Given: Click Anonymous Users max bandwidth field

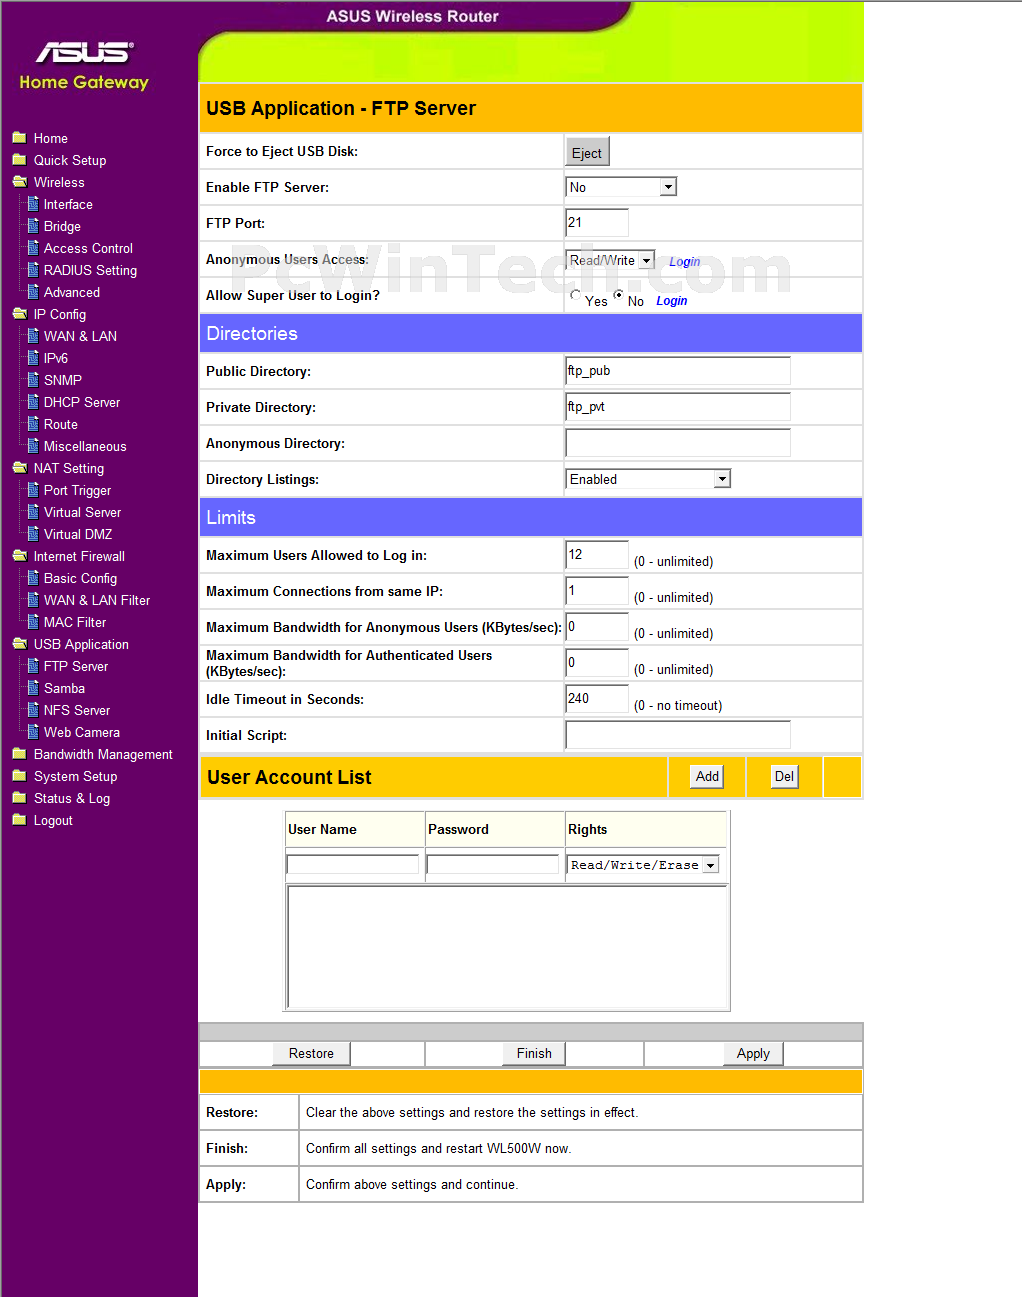Looking at the screenshot, I should click(x=597, y=626).
